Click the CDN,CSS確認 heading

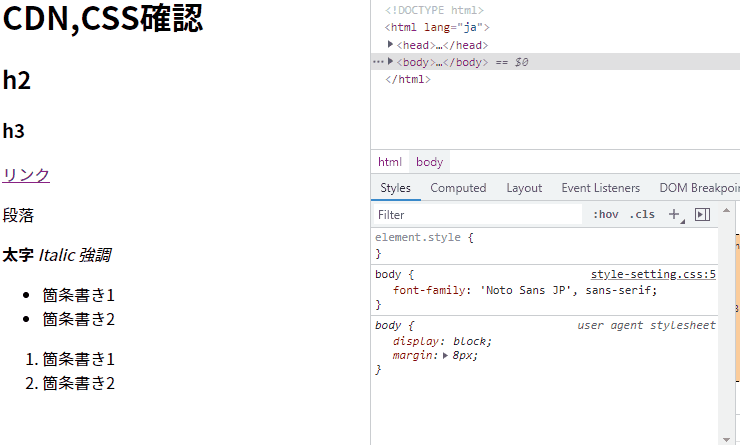(x=103, y=19)
